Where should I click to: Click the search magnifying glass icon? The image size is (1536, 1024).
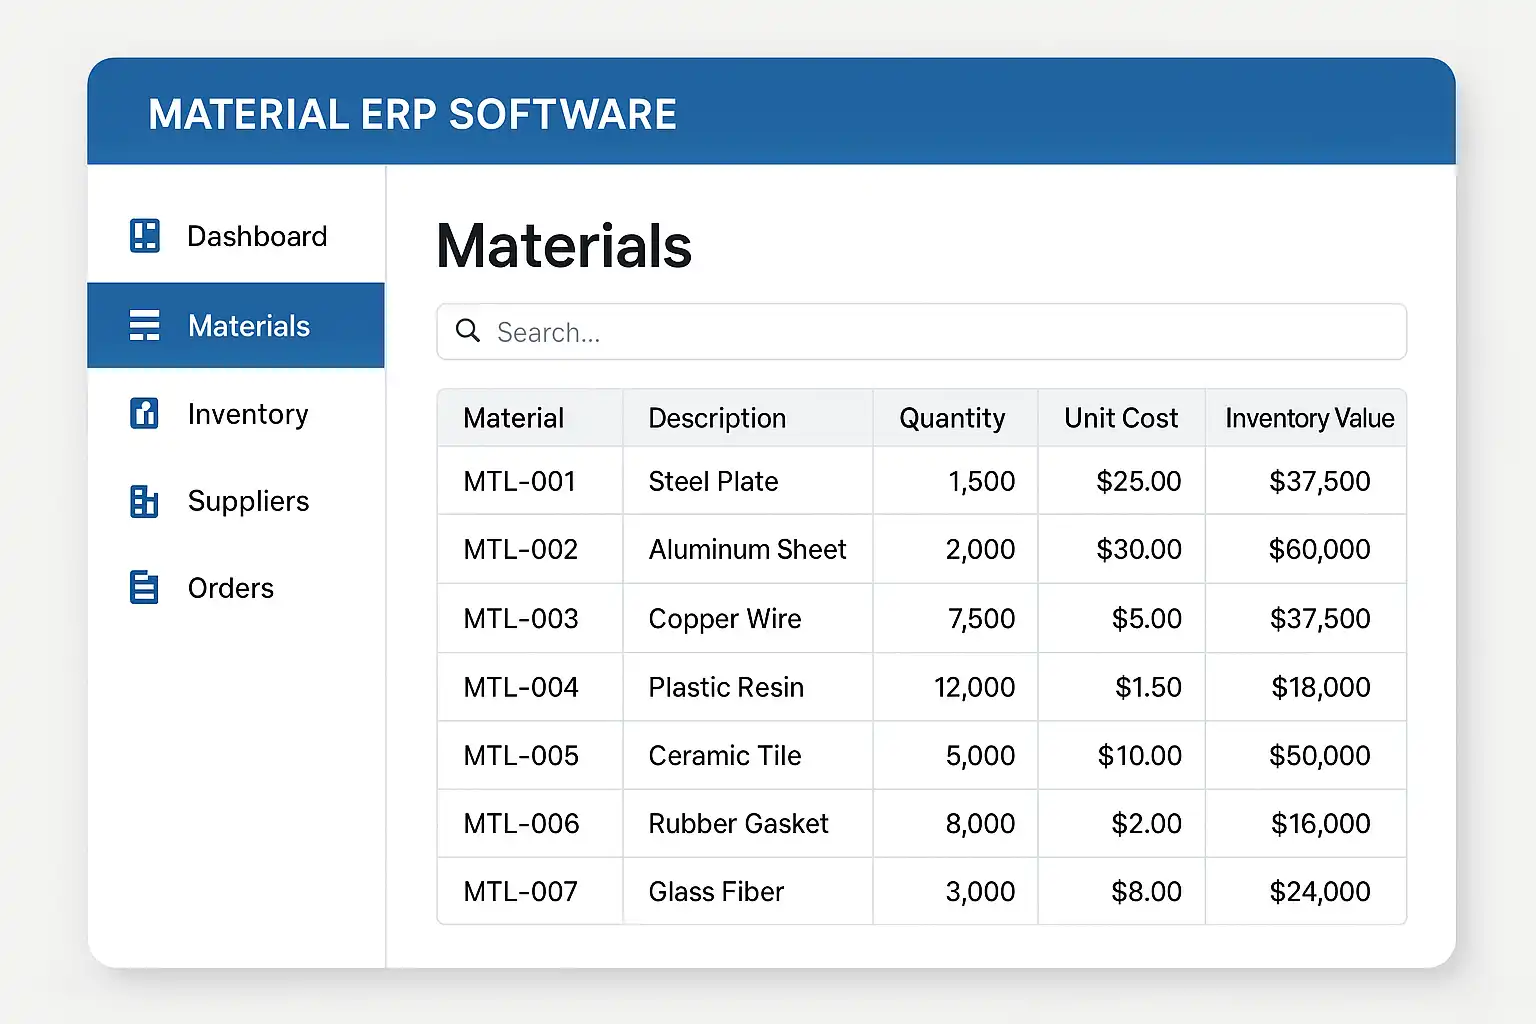click(468, 331)
